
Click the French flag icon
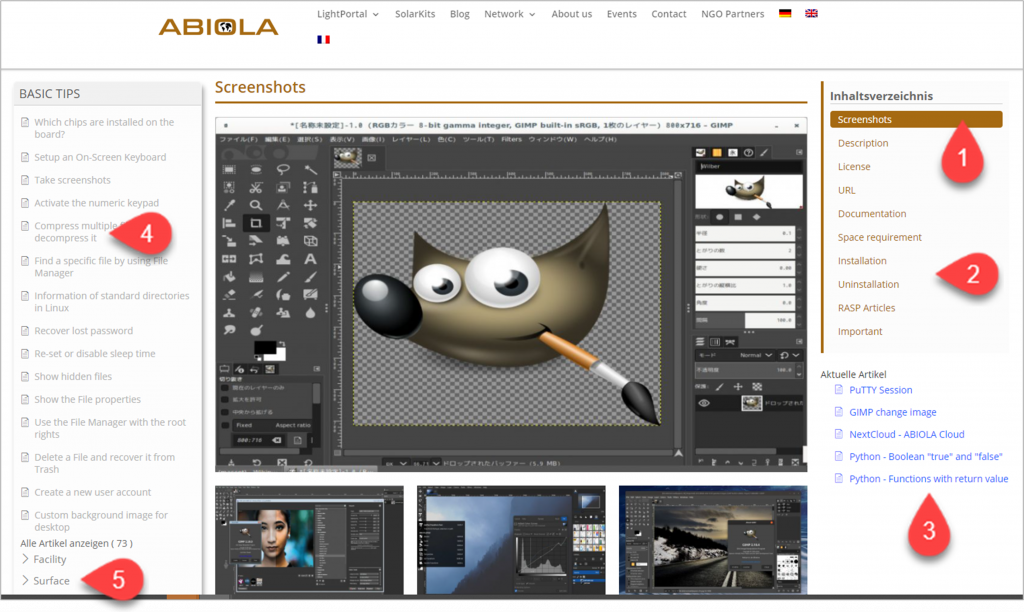[x=323, y=40]
